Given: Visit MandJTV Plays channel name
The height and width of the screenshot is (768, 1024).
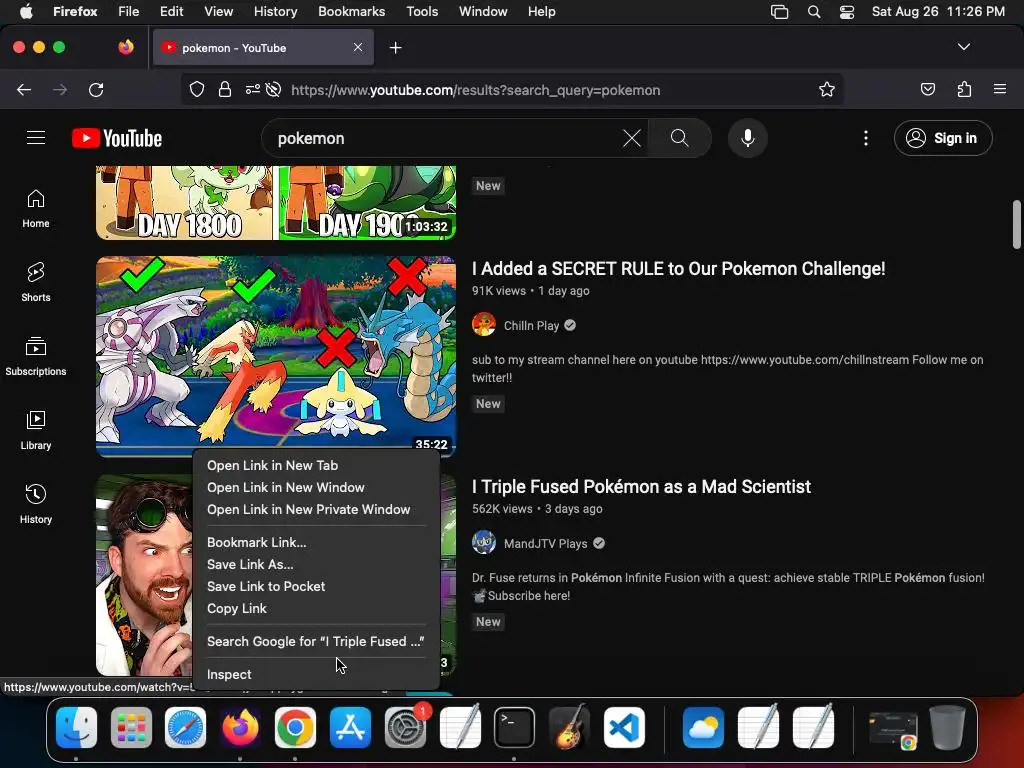Looking at the screenshot, I should click(x=545, y=543).
